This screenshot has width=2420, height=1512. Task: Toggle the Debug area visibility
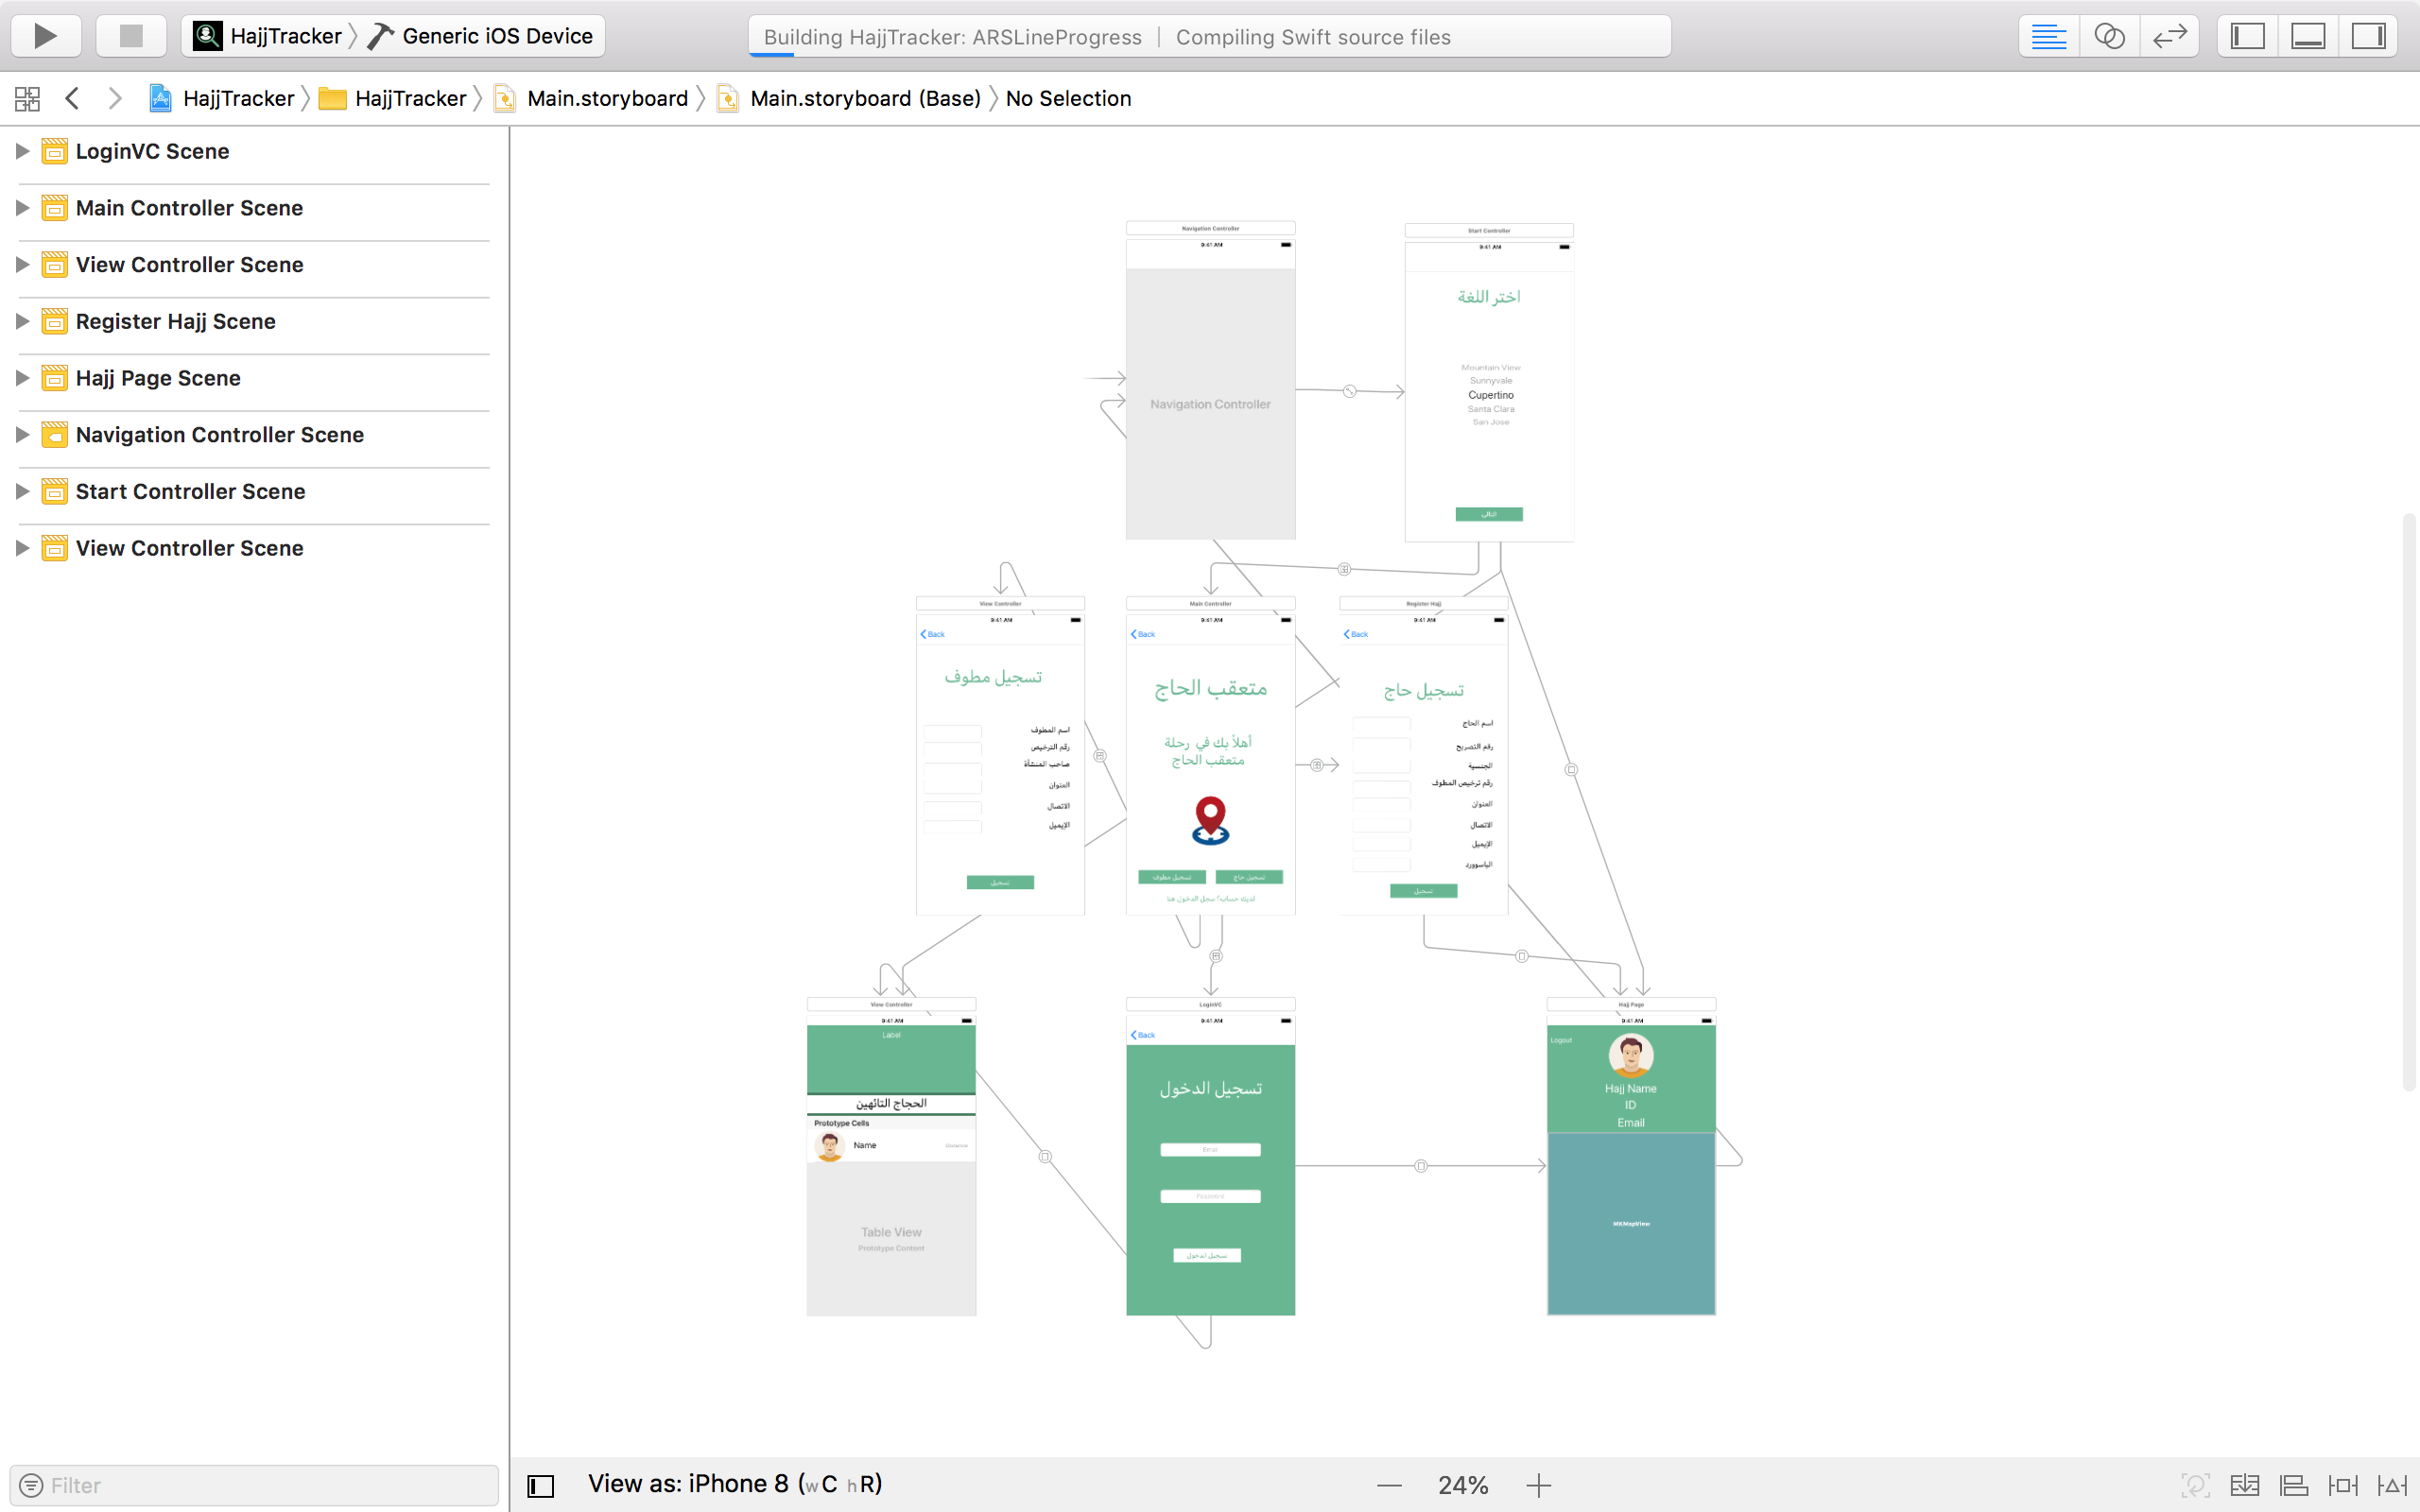(2308, 36)
